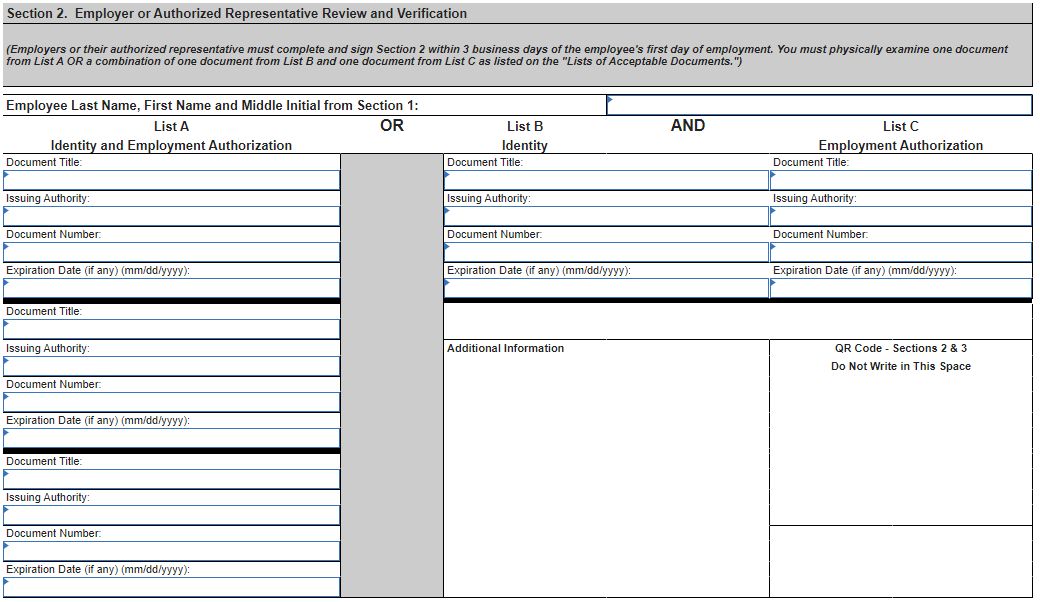Viewport: 1040px width, 602px height.
Task: Click the first List A Expiration Date field
Action: click(170, 288)
